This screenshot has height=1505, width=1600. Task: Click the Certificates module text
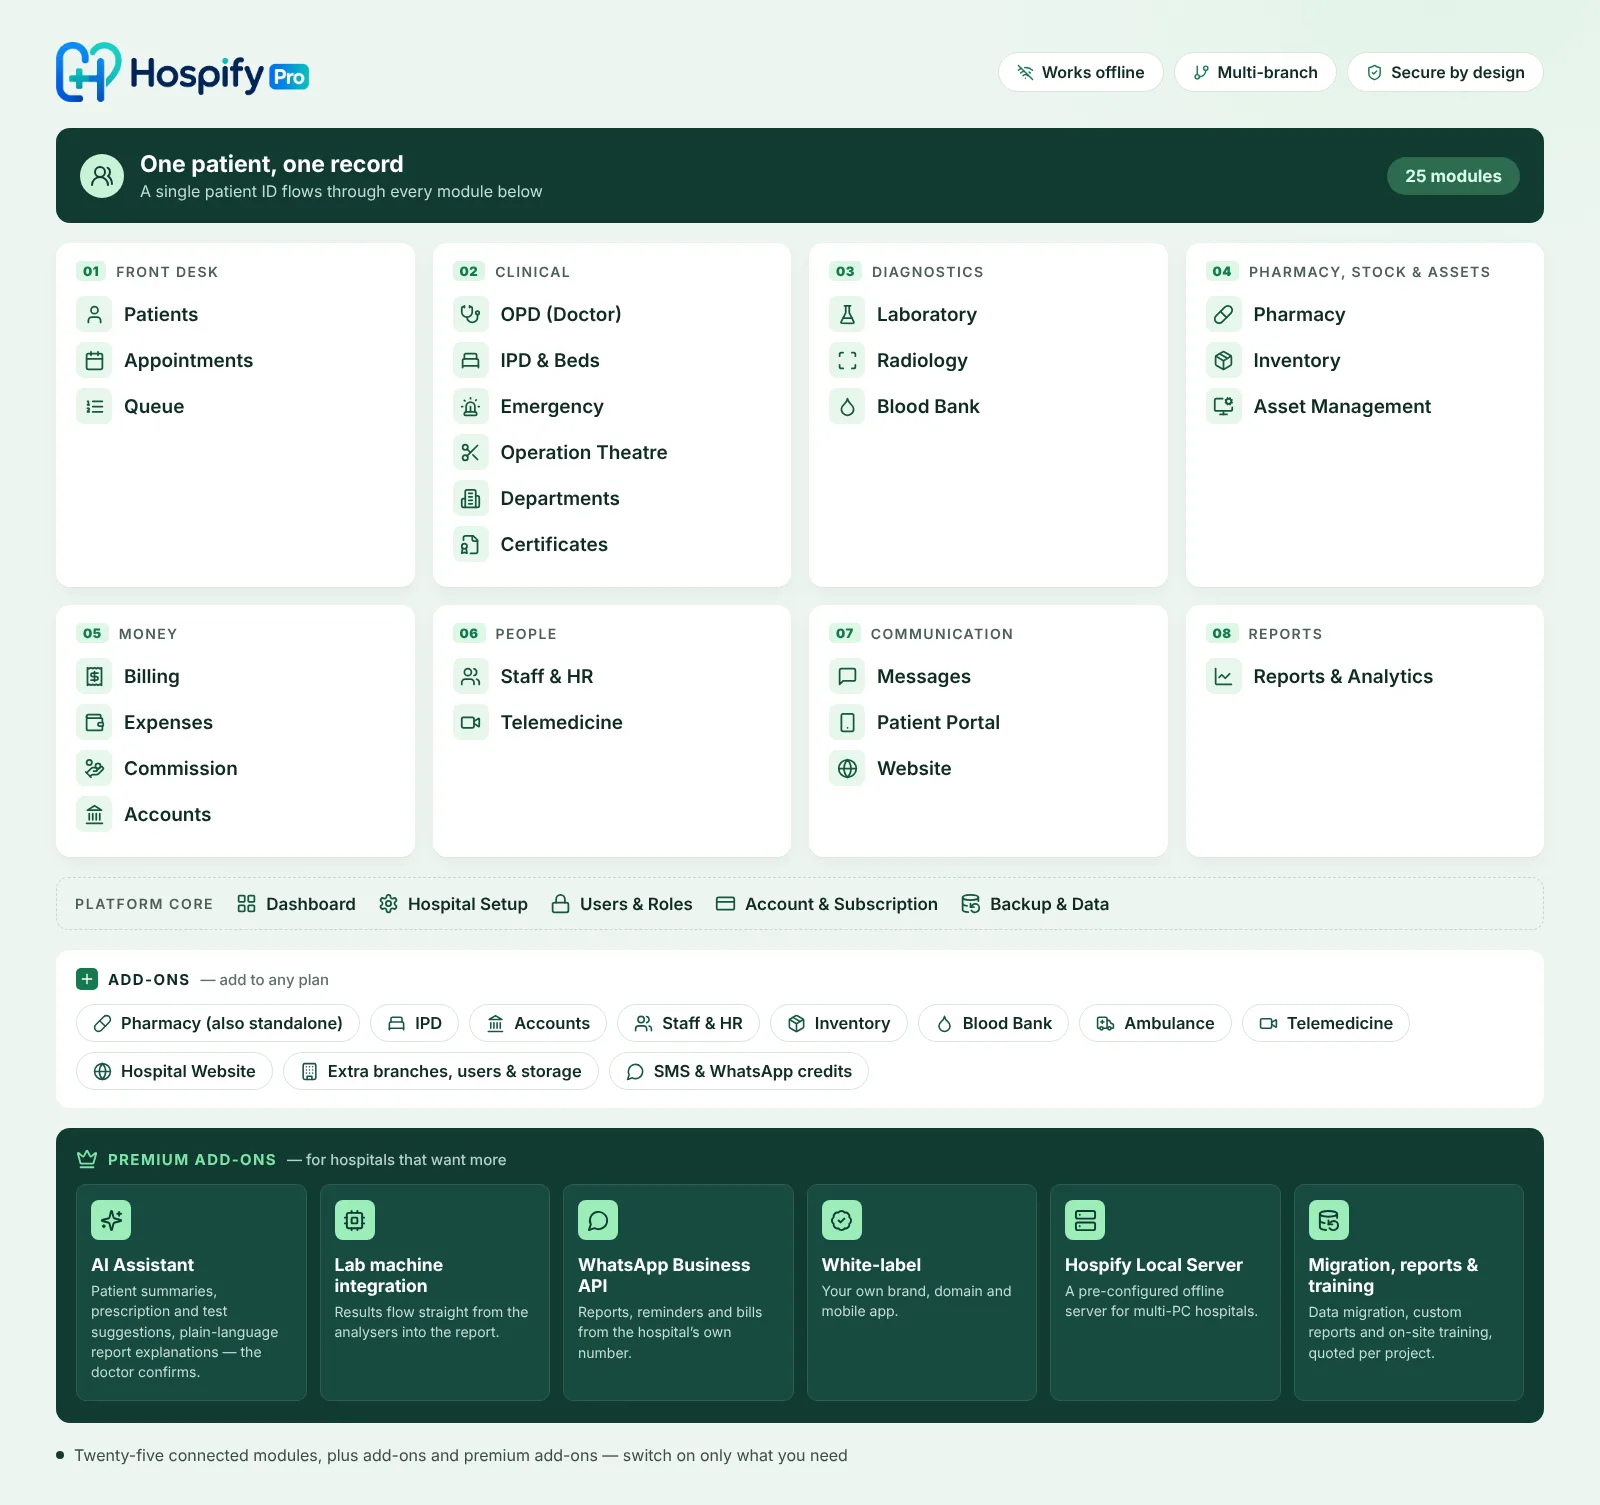point(554,545)
